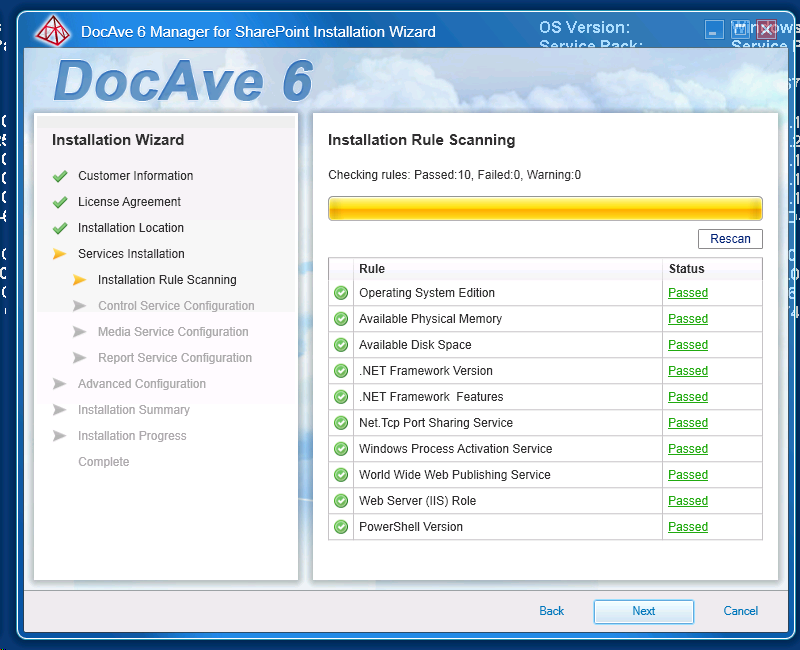800x650 pixels.
Task: Click green check icon beside PowerShell Version
Action: point(341,527)
